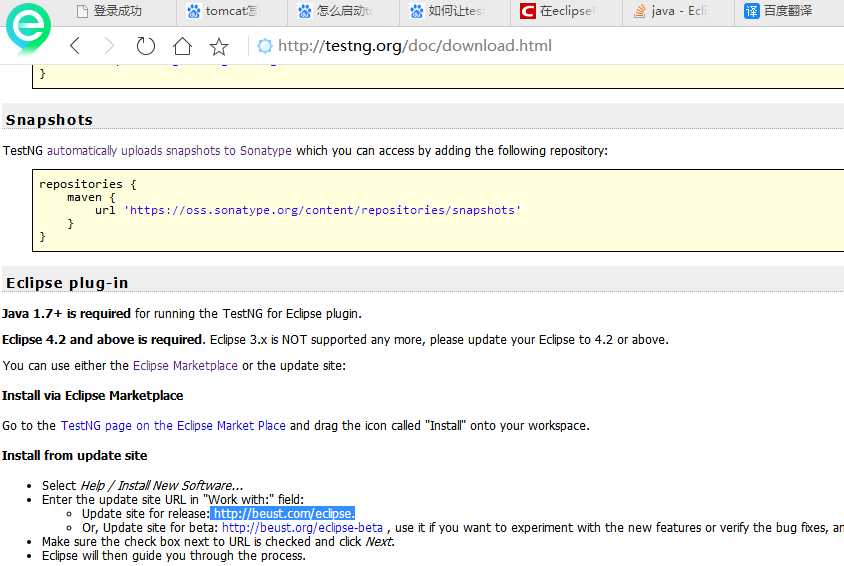Click the Stack Overflow icon on java tab

[x=639, y=11]
